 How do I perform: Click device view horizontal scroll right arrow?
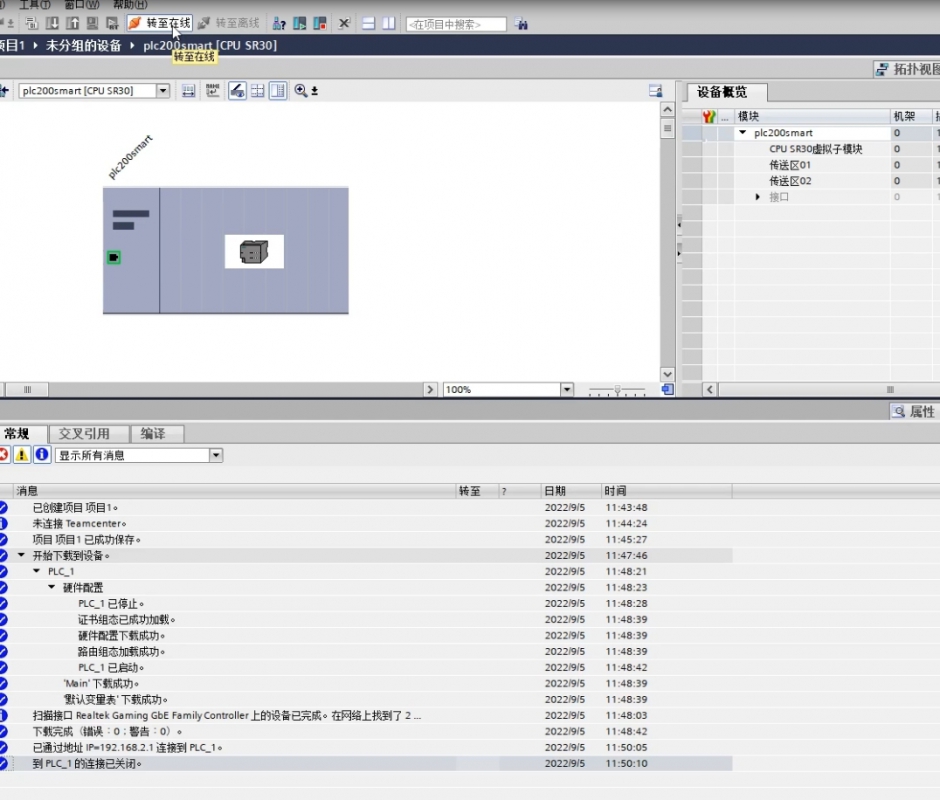(x=430, y=390)
